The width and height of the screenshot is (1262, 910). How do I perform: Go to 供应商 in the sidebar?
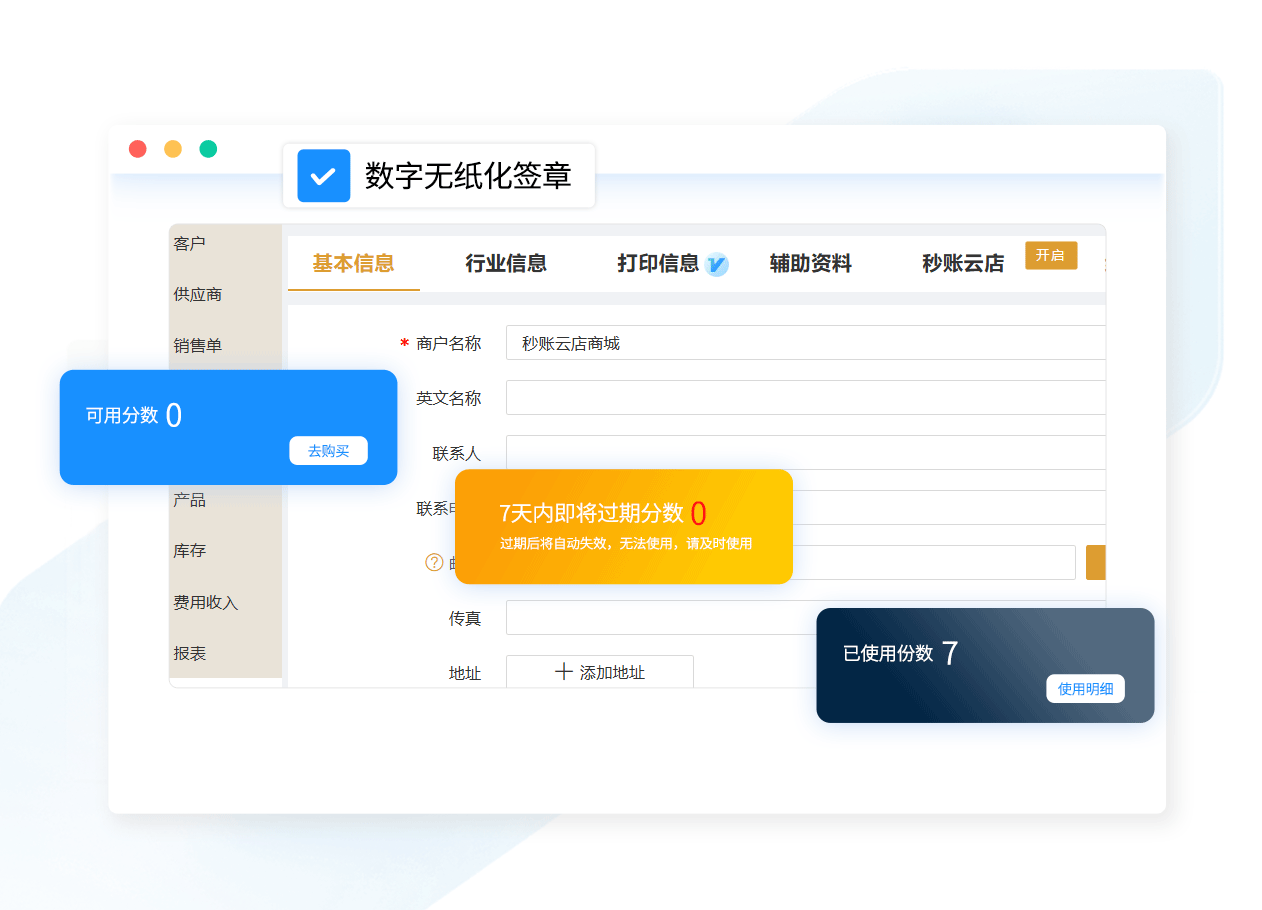[197, 295]
